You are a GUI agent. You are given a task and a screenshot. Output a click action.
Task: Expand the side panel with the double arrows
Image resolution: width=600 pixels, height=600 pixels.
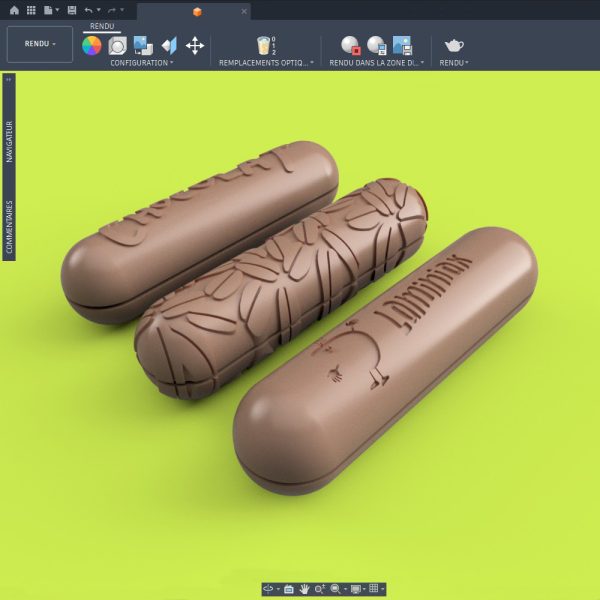pyautogui.click(x=9, y=80)
